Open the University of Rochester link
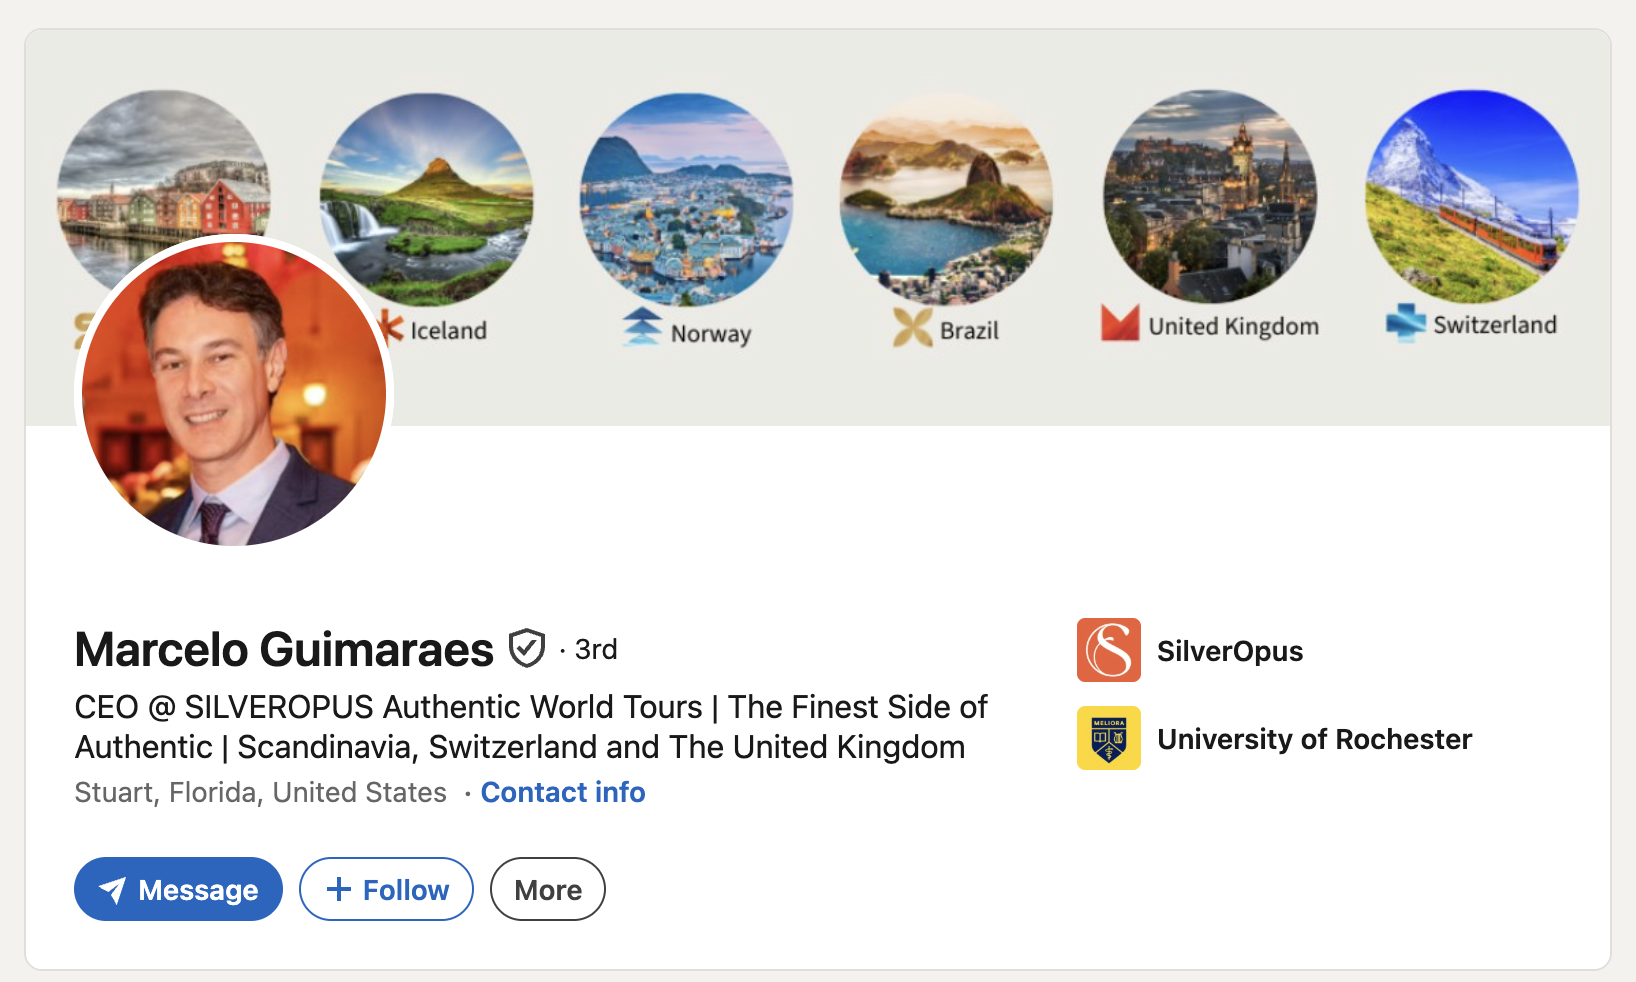 [x=1314, y=739]
